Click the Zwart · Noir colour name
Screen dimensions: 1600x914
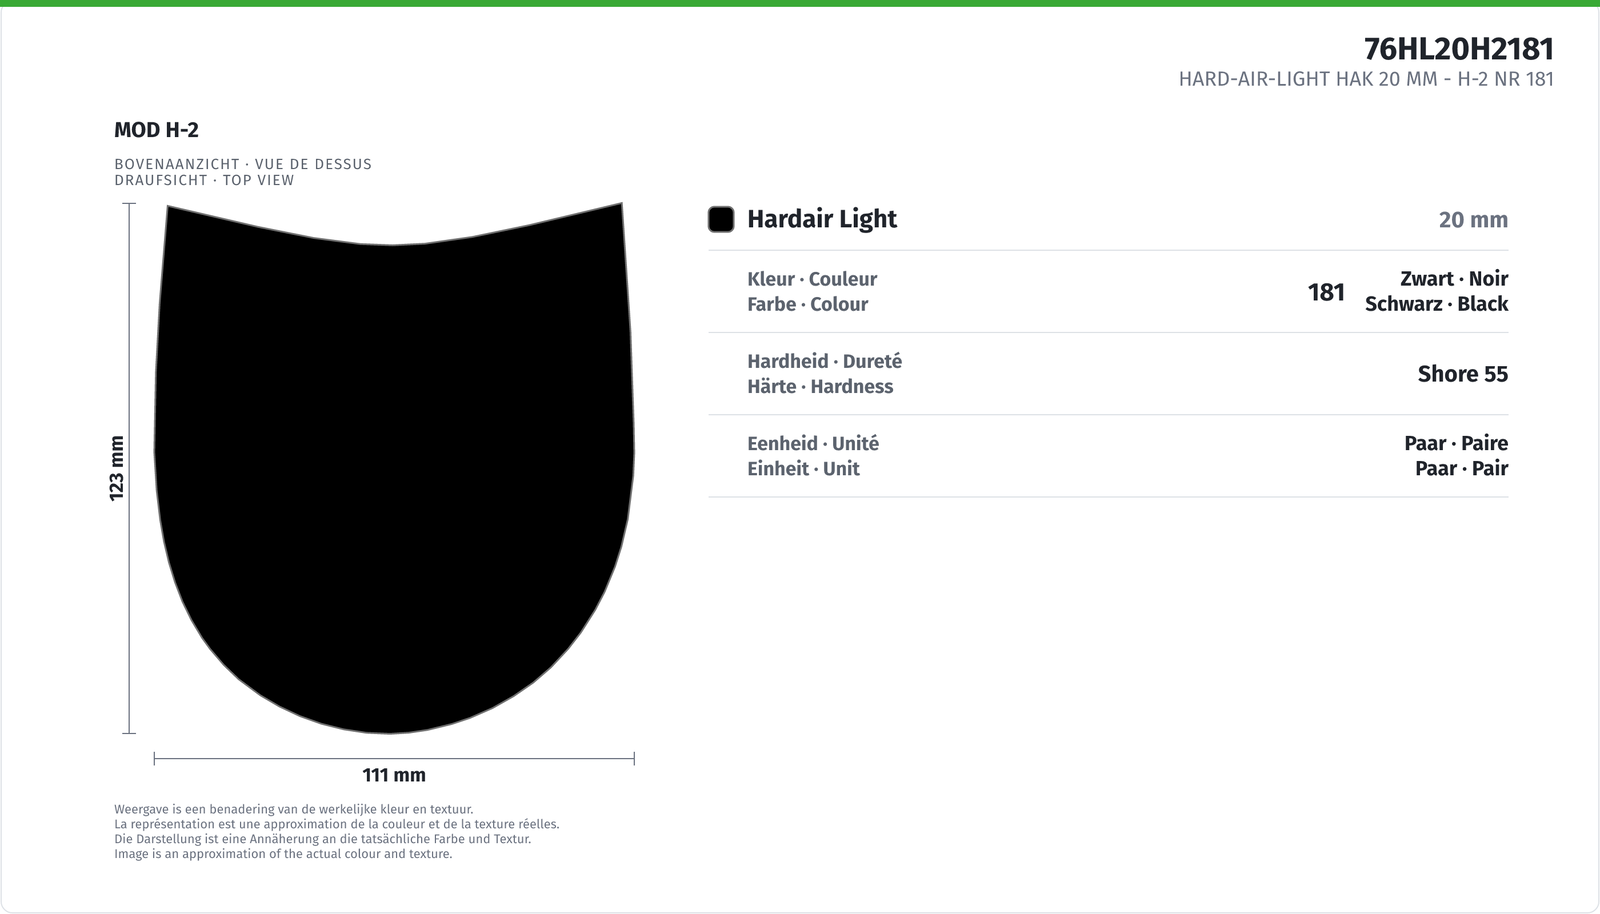[x=1454, y=279]
